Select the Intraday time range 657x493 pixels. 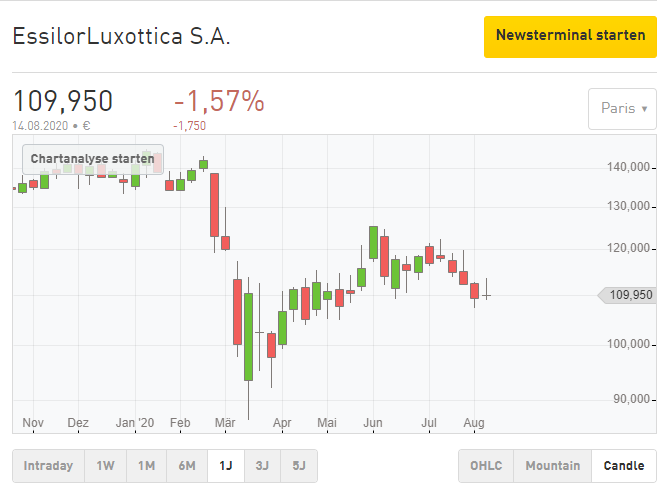(x=48, y=465)
